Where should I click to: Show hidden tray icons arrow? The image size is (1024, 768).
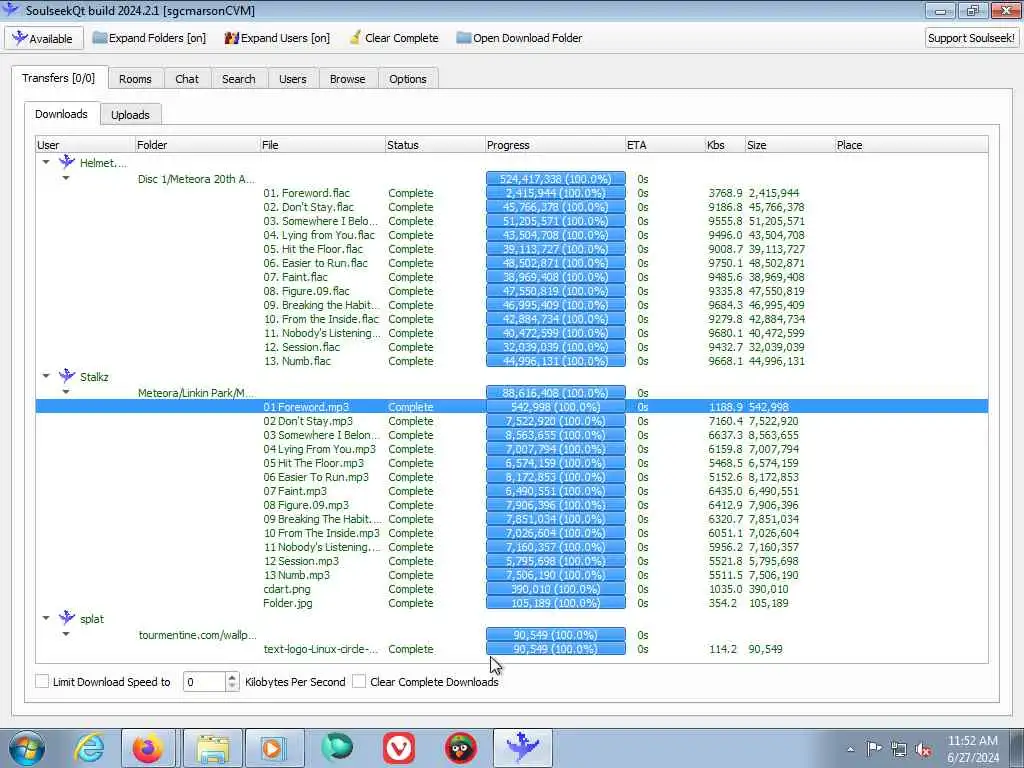point(850,749)
